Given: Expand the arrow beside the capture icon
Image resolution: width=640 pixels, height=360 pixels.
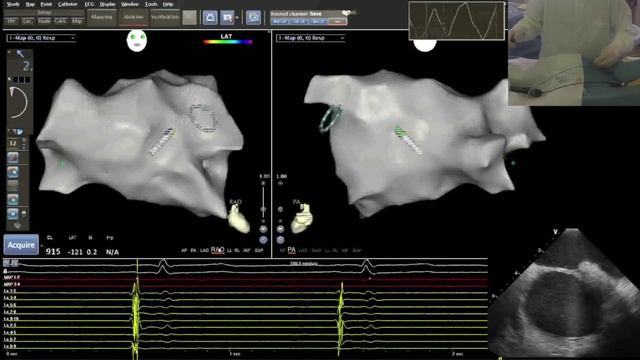Looking at the screenshot, I should pos(237,18).
